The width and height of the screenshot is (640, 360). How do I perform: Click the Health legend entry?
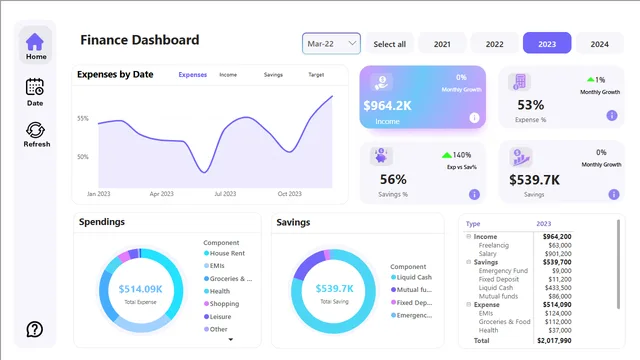(217, 291)
